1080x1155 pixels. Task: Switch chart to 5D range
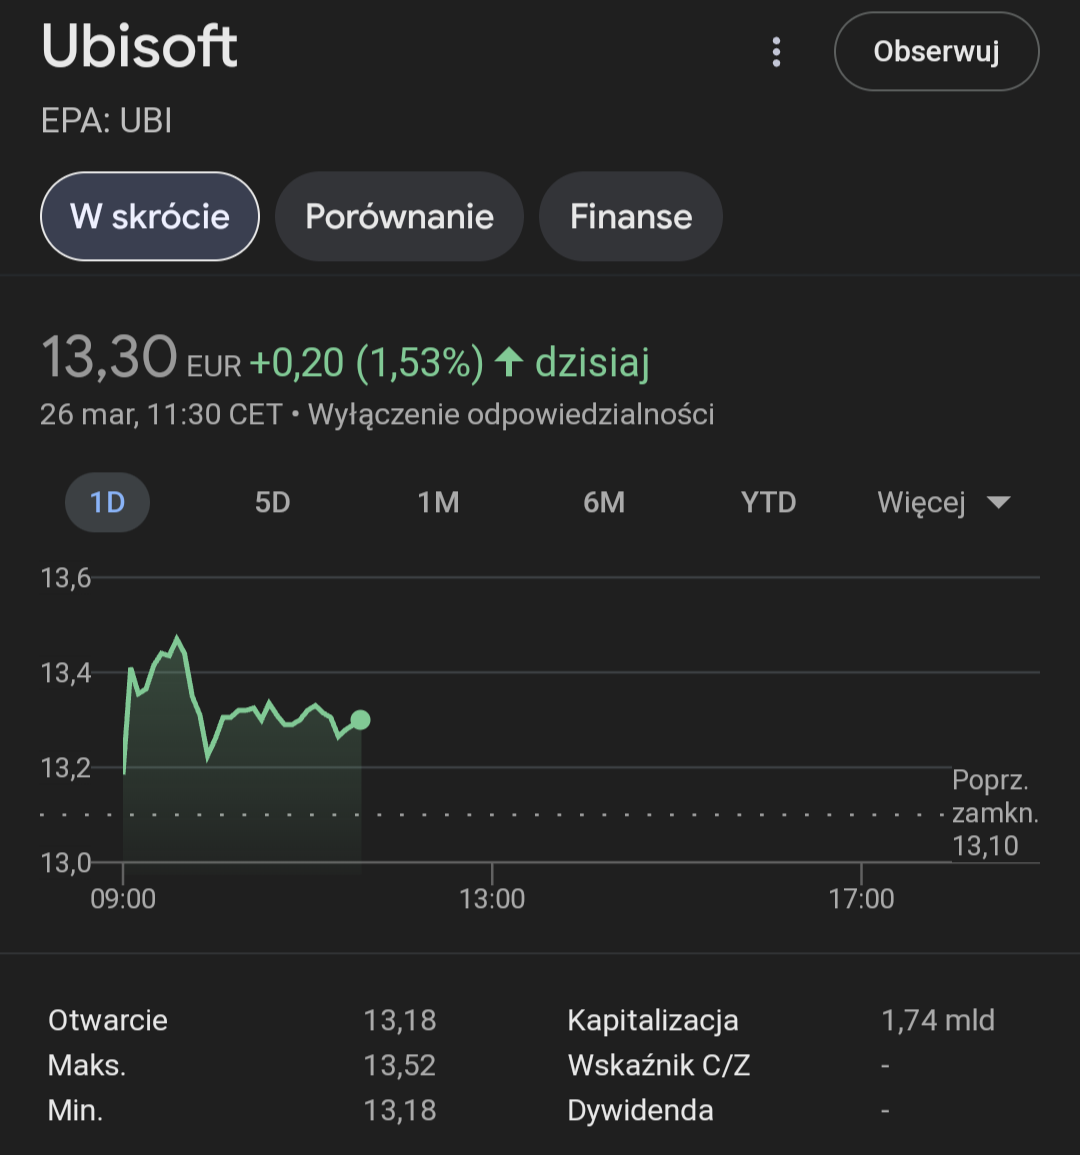(x=272, y=502)
